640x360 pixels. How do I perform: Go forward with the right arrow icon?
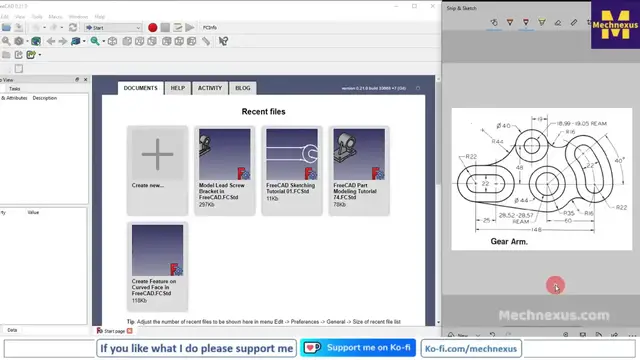point(62,41)
